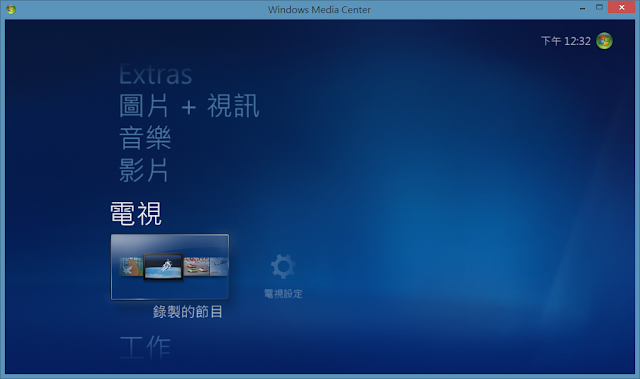Maximize the Windows Media Center window
The width and height of the screenshot is (640, 379).
click(x=599, y=7)
